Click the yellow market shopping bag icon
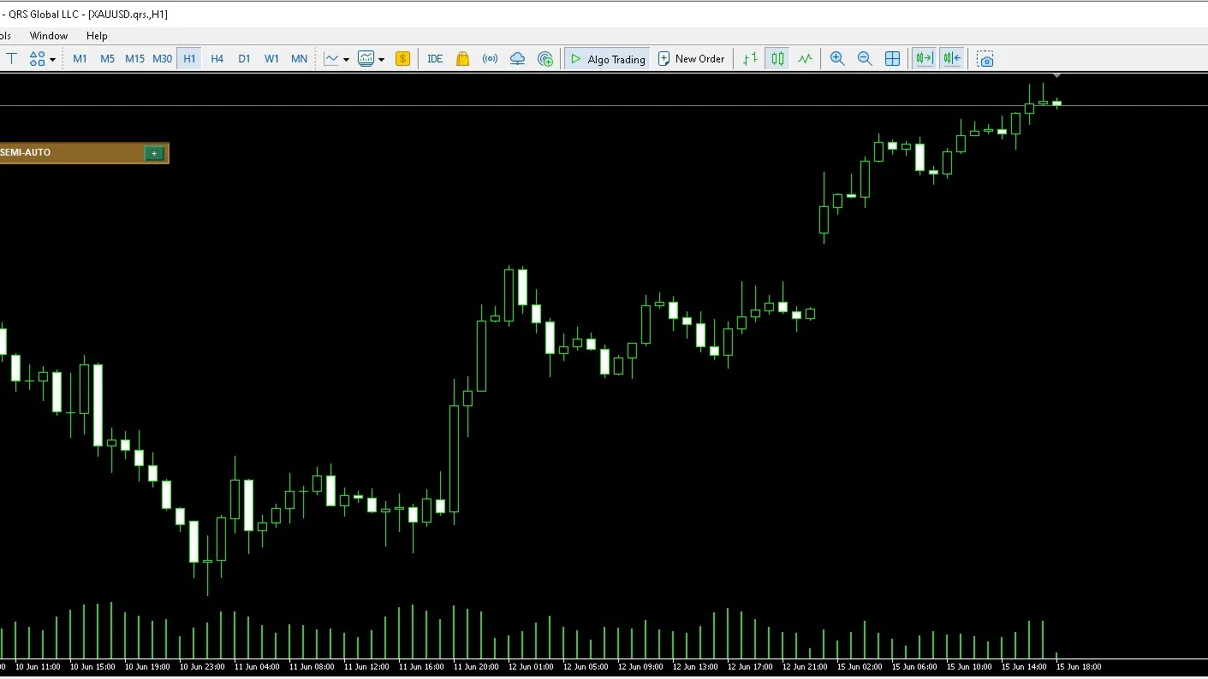 463,59
